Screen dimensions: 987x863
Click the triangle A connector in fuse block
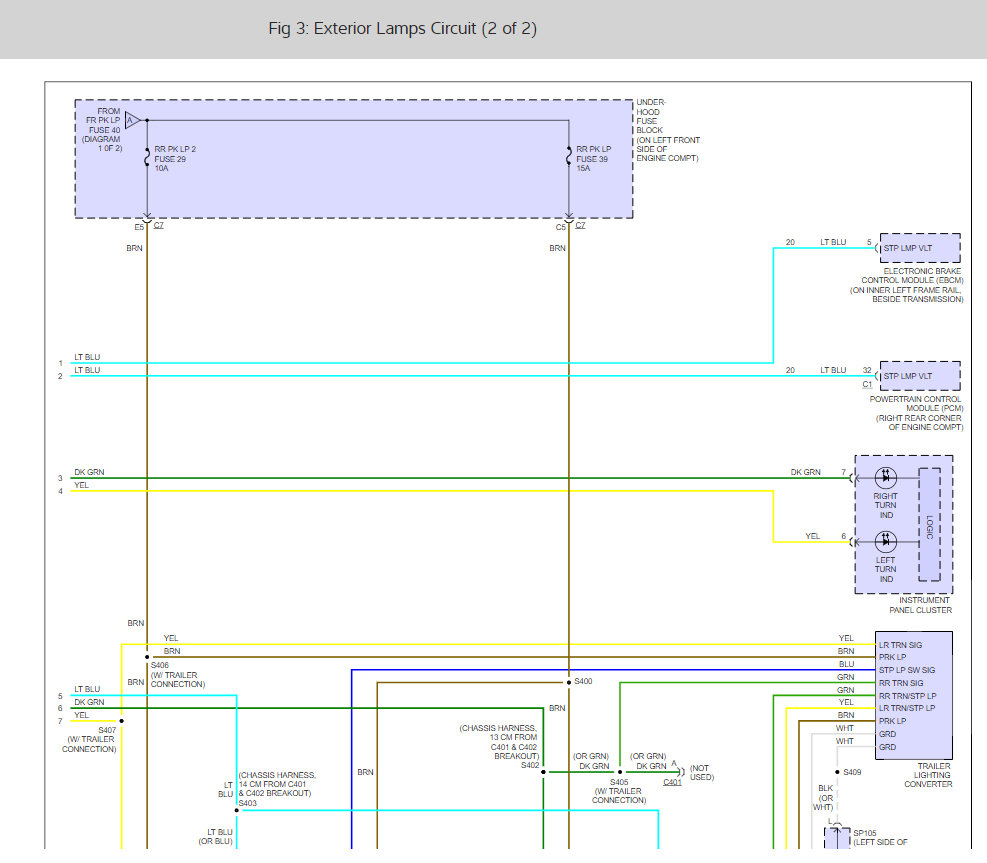131,120
